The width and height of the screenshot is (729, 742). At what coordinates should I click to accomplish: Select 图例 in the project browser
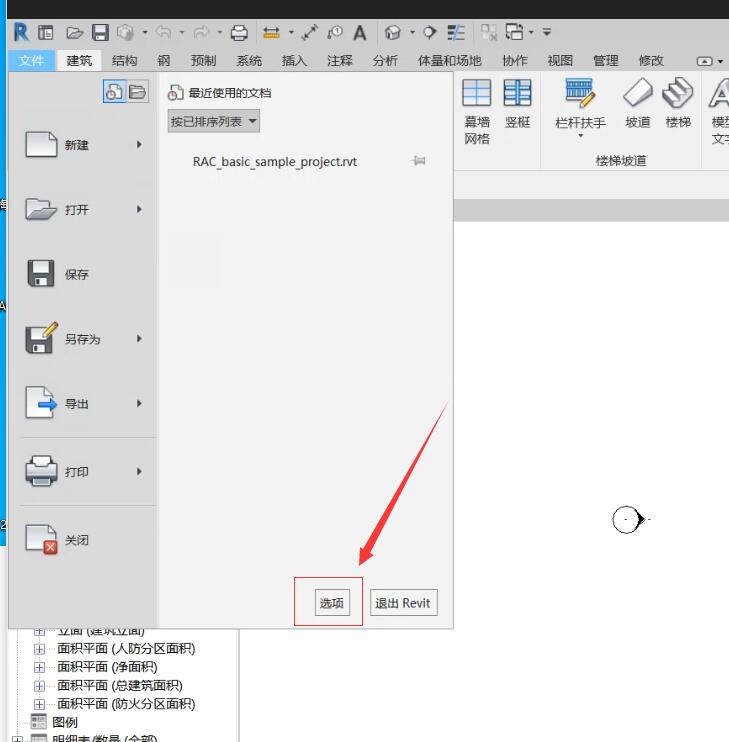point(65,722)
